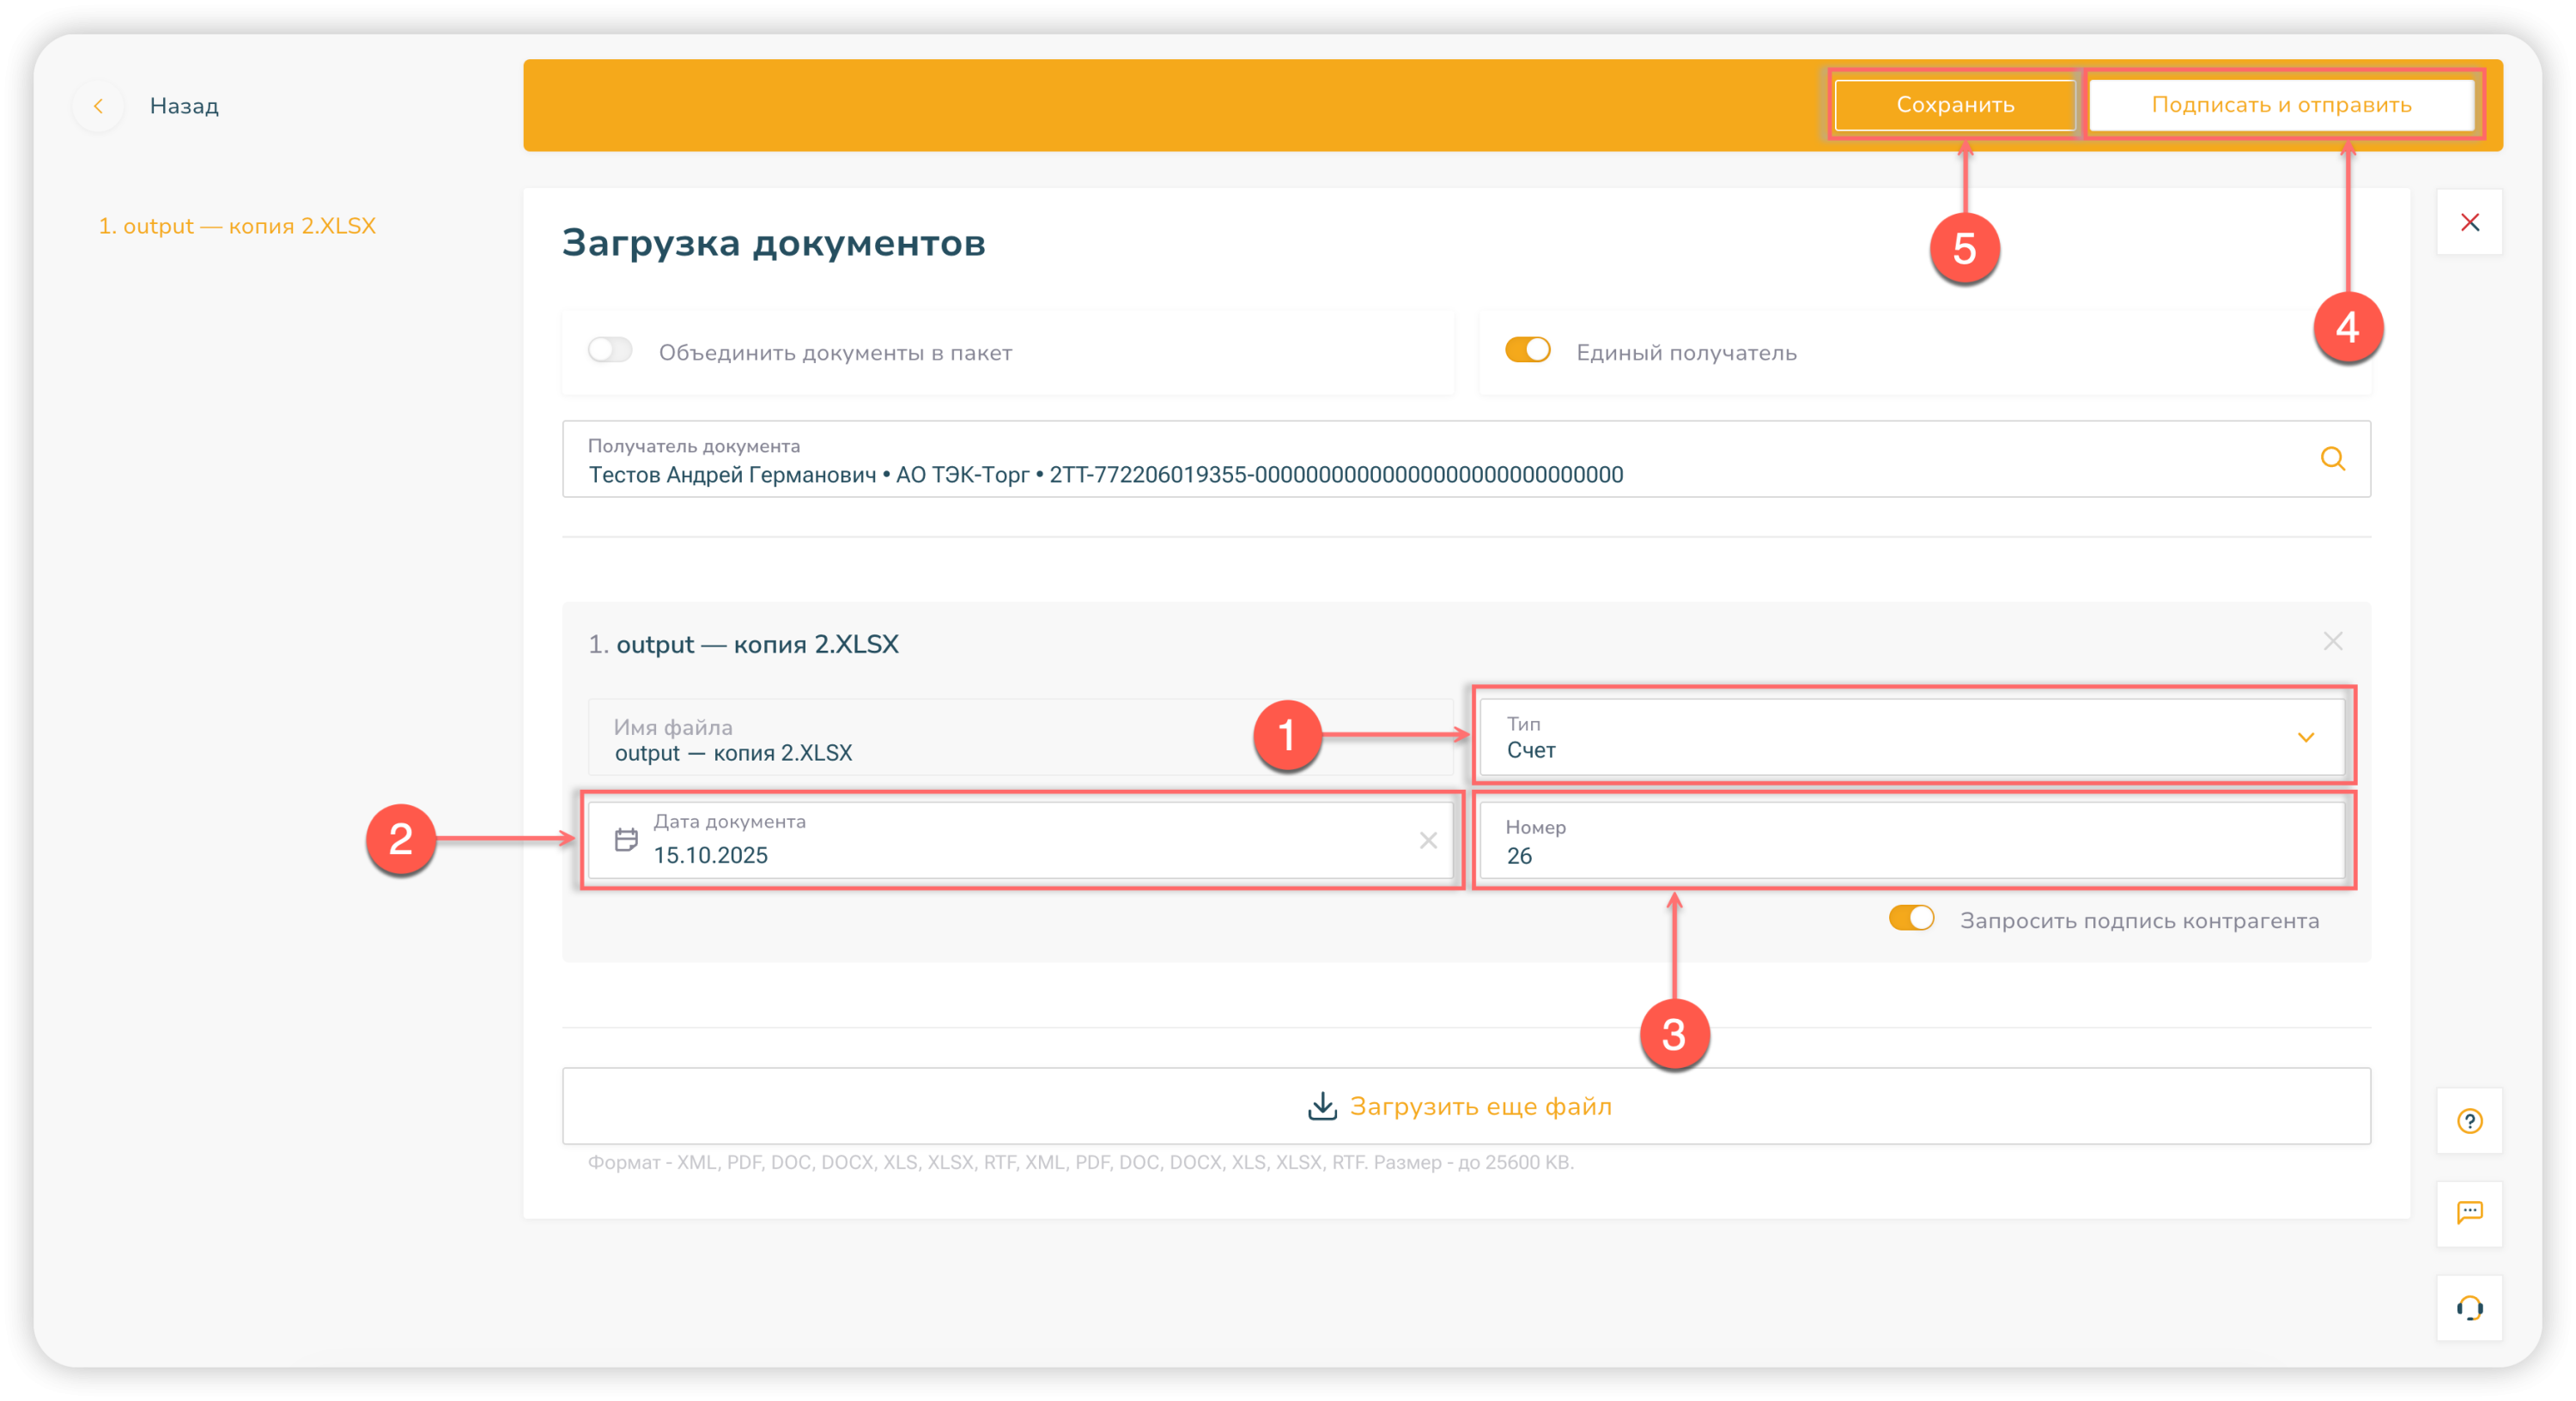Click the calendar icon in date field
The height and width of the screenshot is (1401, 2576).
click(626, 839)
